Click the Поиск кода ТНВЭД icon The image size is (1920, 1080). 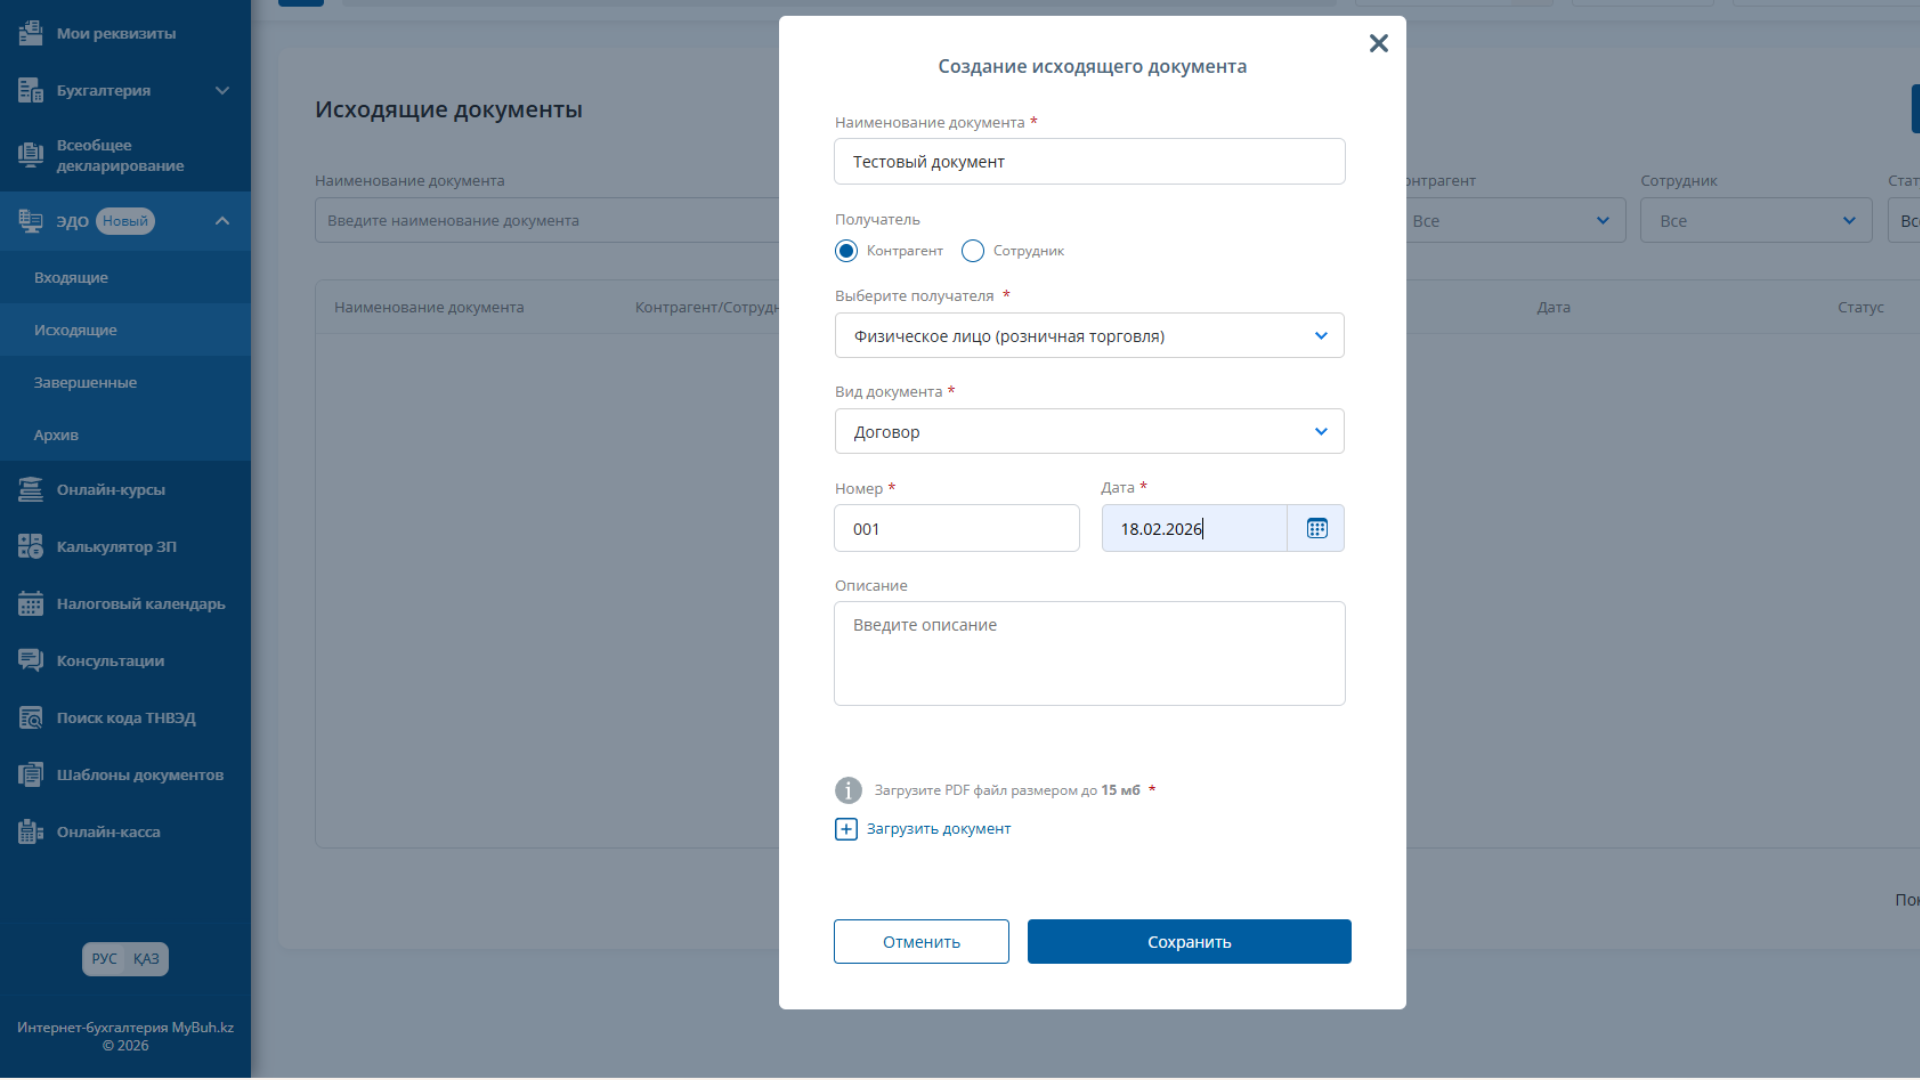point(30,718)
